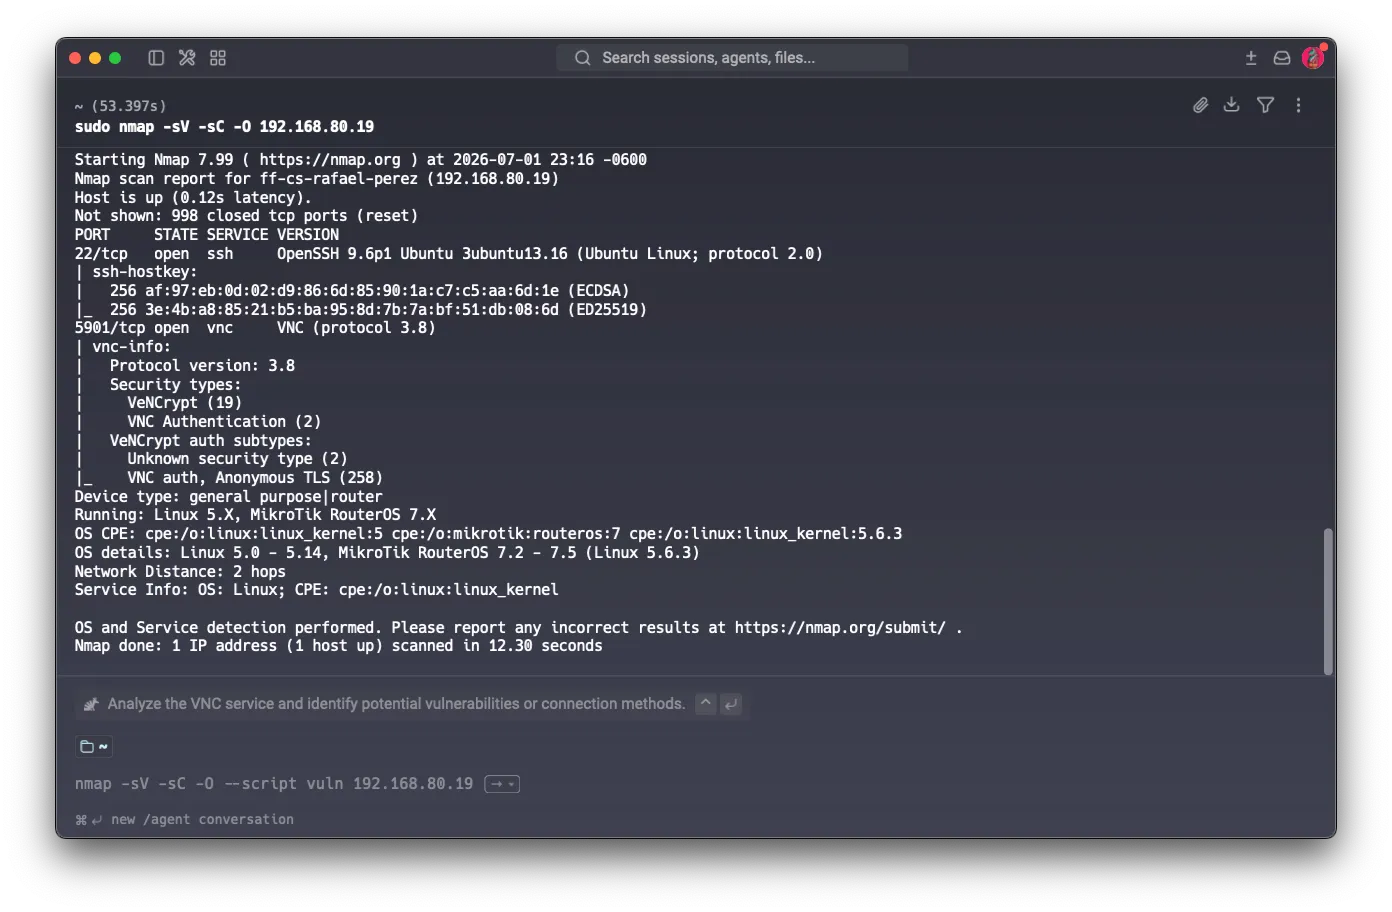The image size is (1392, 912).
Task: Open the home folder directory chip
Action: [94, 746]
